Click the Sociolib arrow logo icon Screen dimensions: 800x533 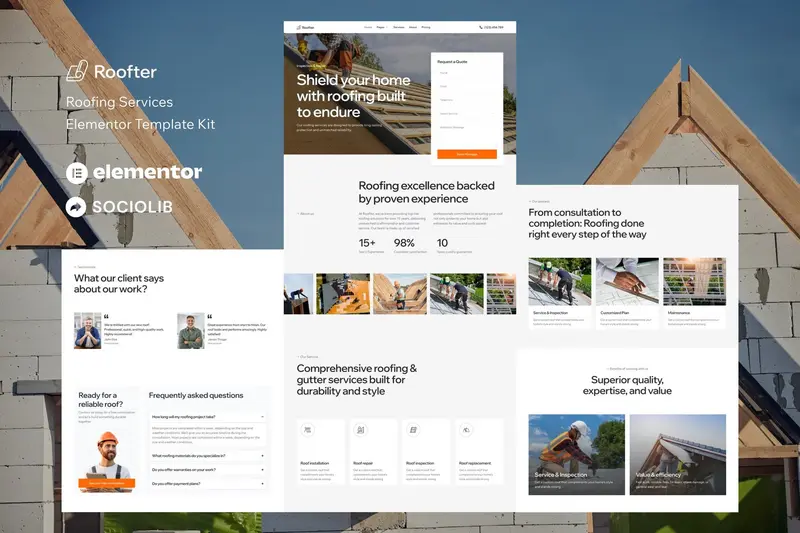coord(76,207)
